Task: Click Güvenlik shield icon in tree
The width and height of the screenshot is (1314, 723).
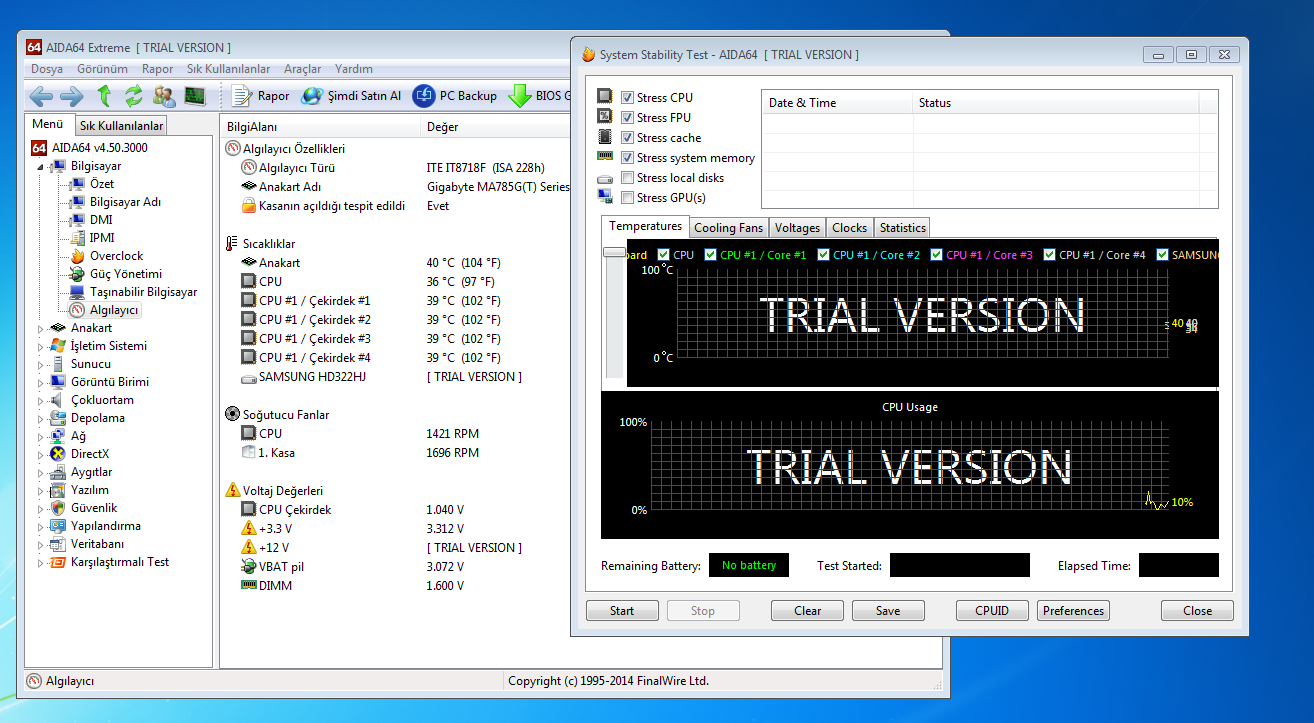Action: pos(58,508)
